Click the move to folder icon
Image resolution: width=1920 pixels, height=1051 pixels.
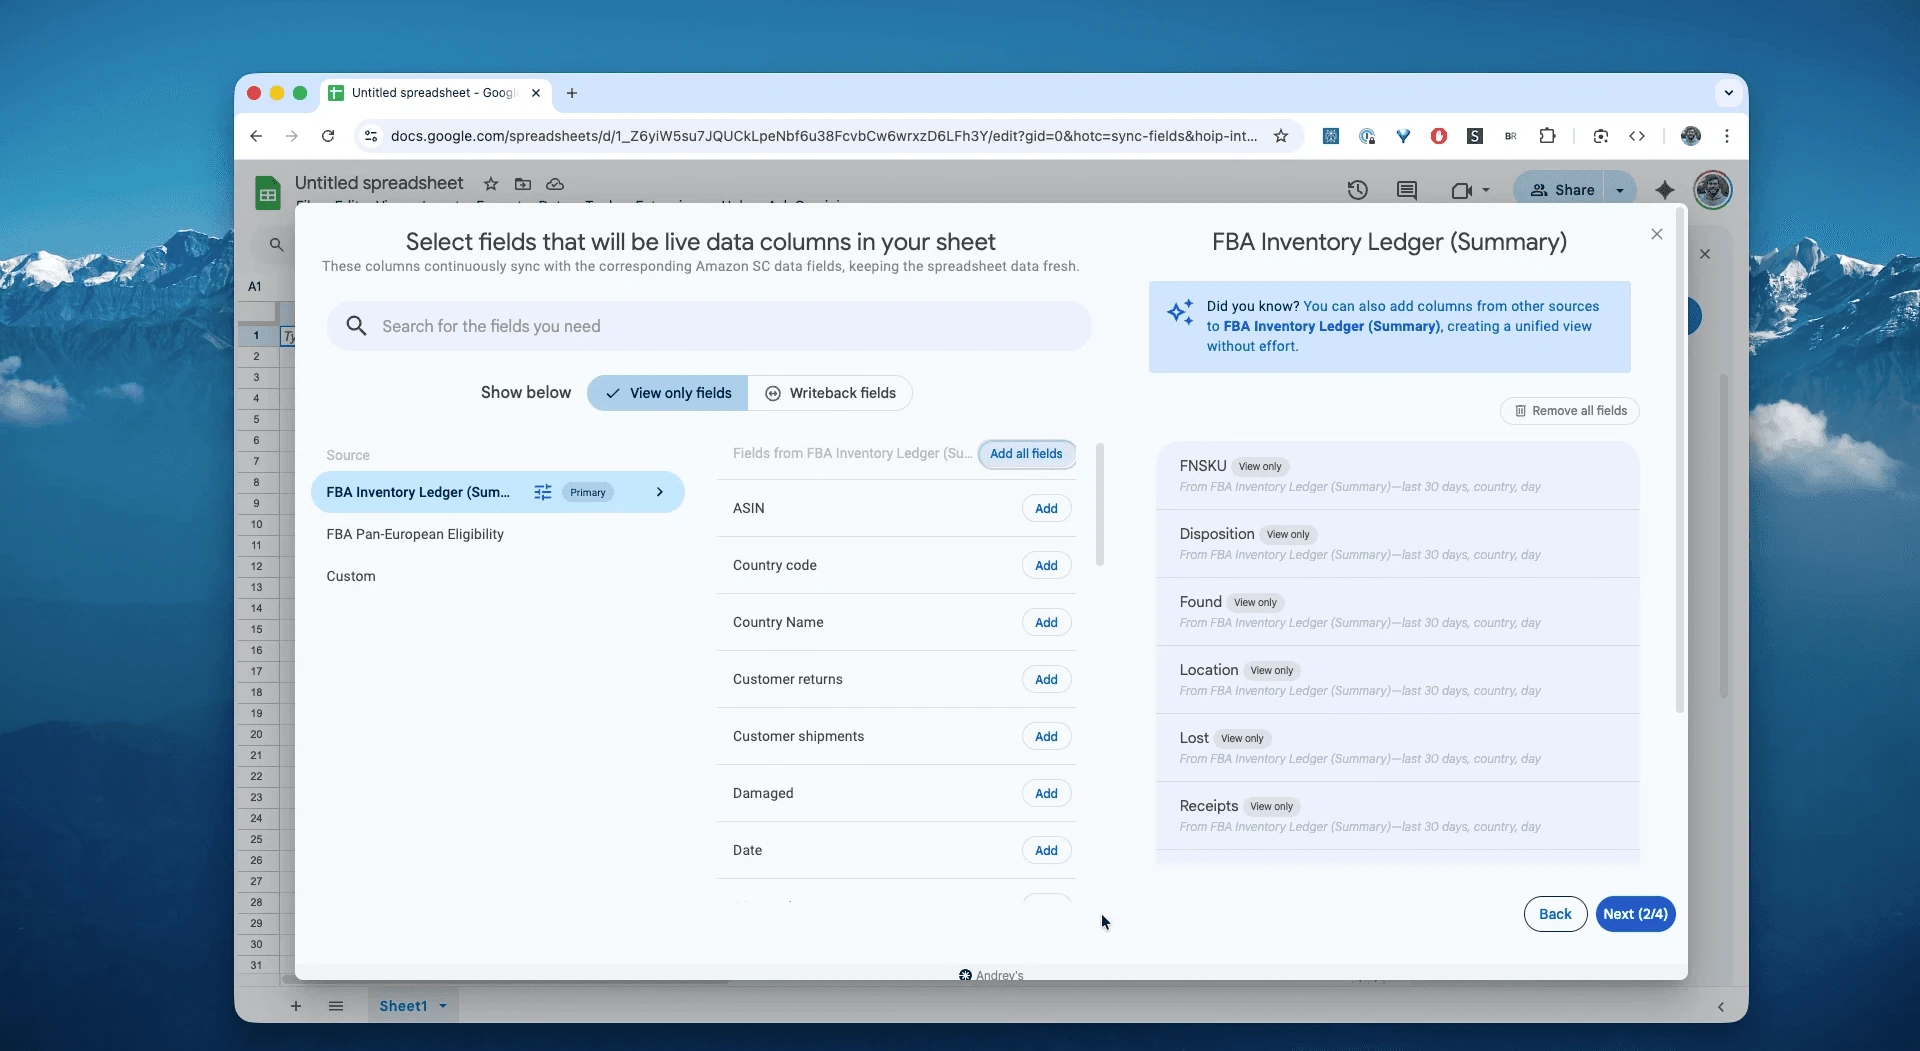pos(523,184)
